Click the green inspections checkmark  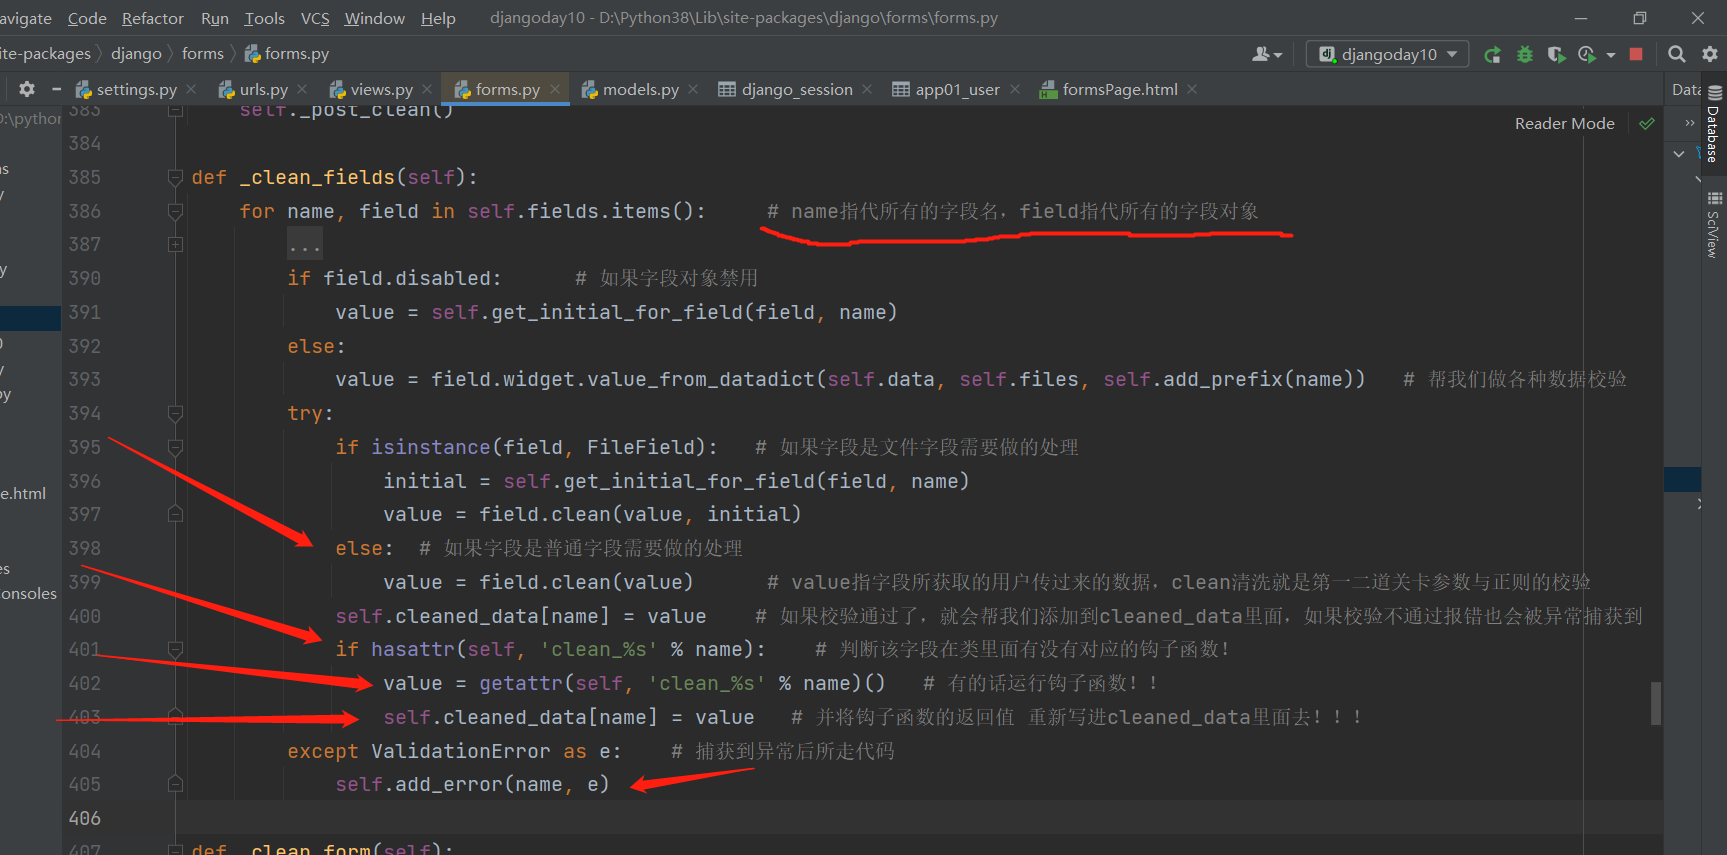[x=1647, y=123]
